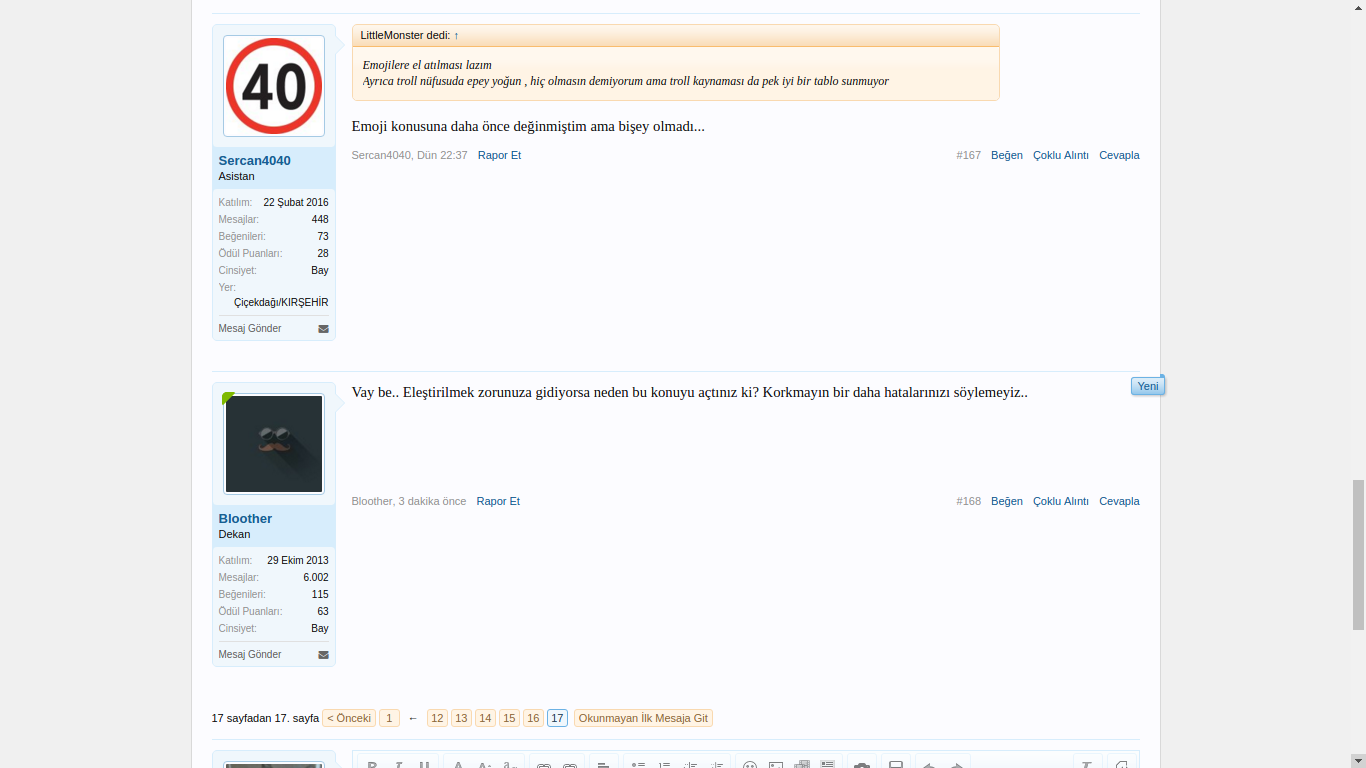Screen dimensions: 1366x768
Task: Open Sercan4040's speed-limit 40 avatar
Action: tap(274, 86)
